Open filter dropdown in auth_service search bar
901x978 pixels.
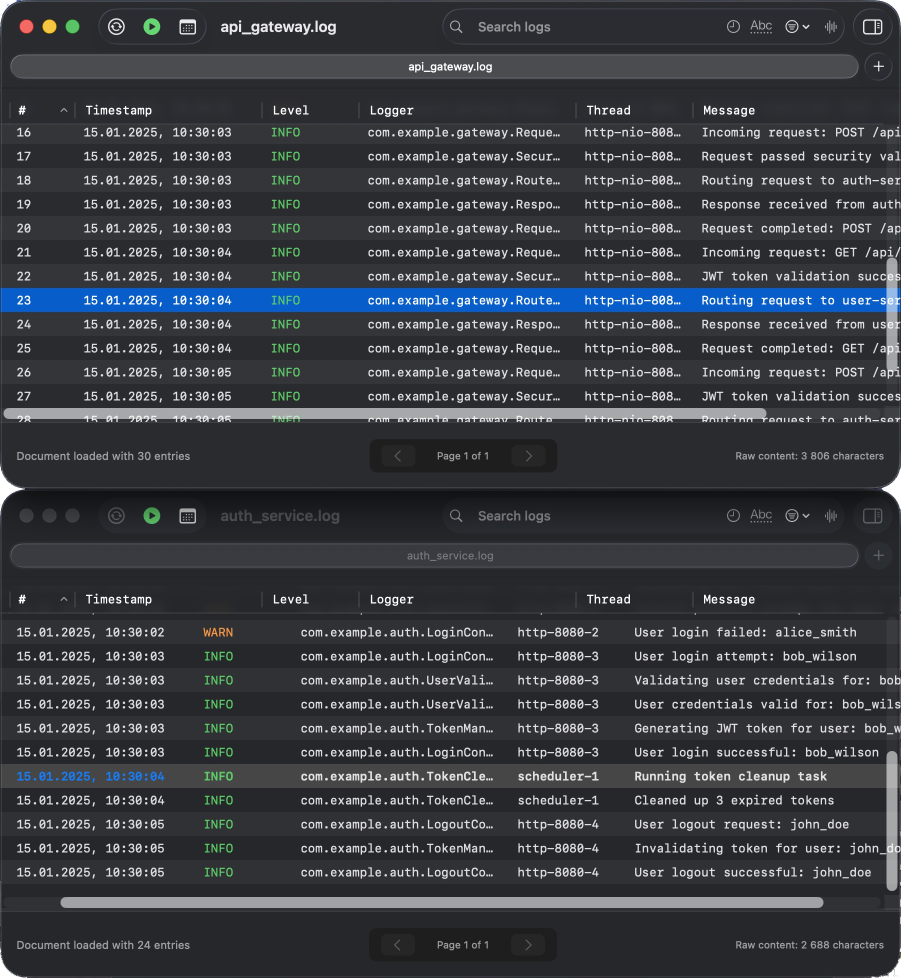coord(797,516)
